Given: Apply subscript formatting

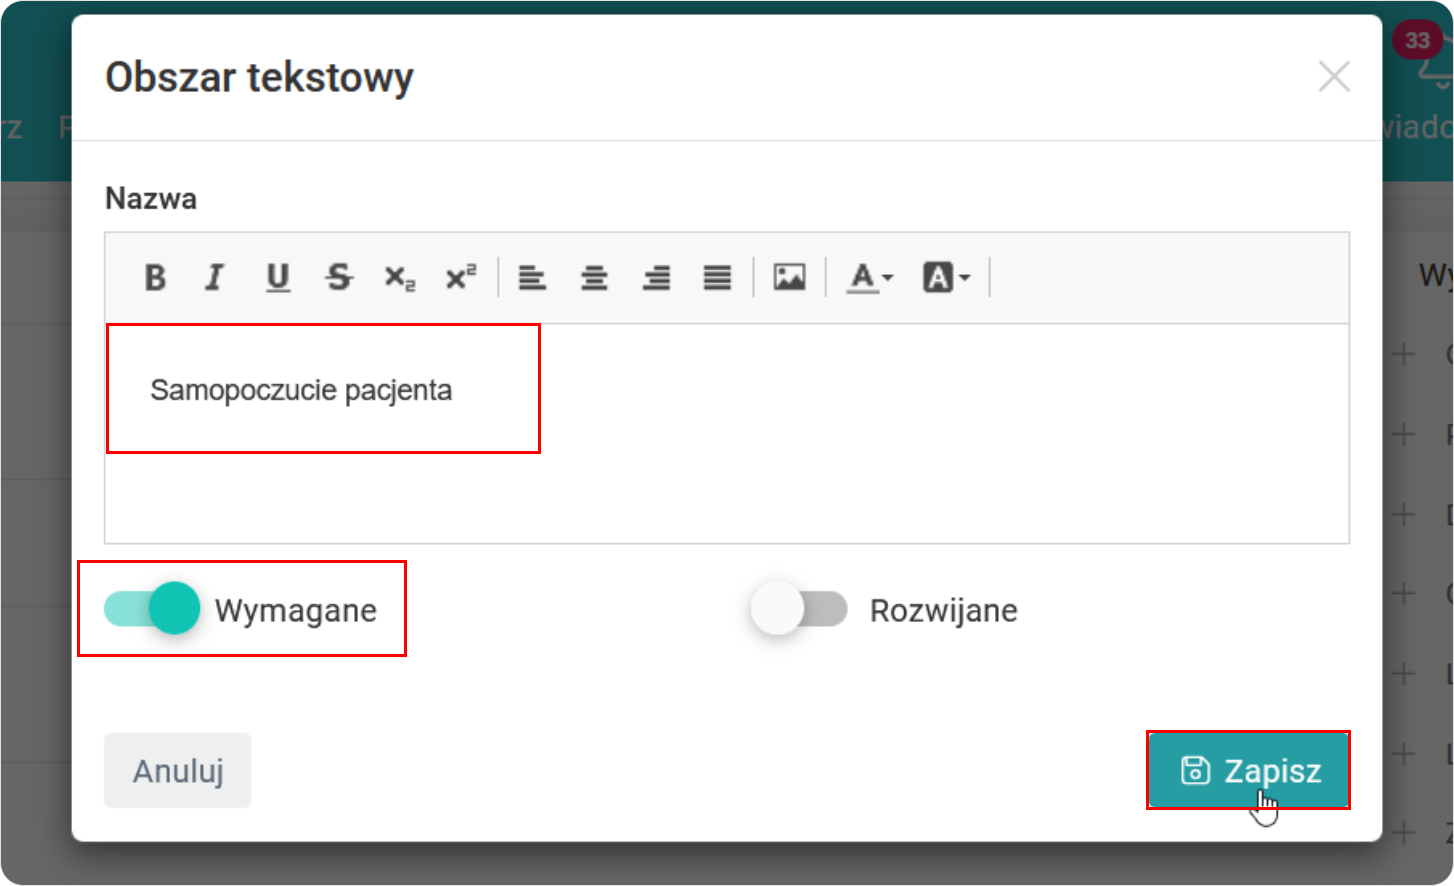Looking at the screenshot, I should pos(400,277).
